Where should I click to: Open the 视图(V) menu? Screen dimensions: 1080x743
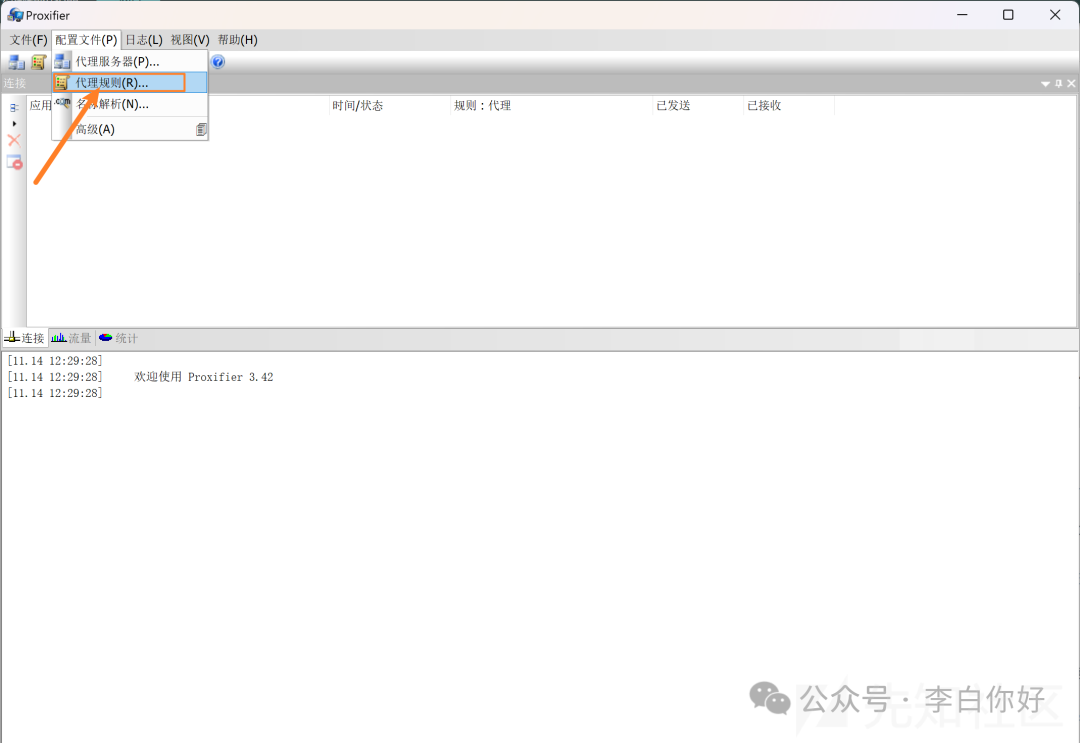click(x=190, y=40)
